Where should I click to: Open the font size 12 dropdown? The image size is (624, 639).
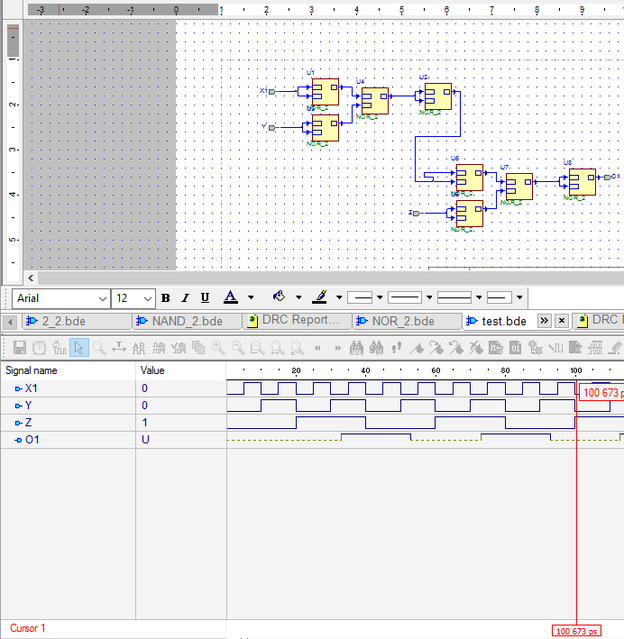(148, 298)
